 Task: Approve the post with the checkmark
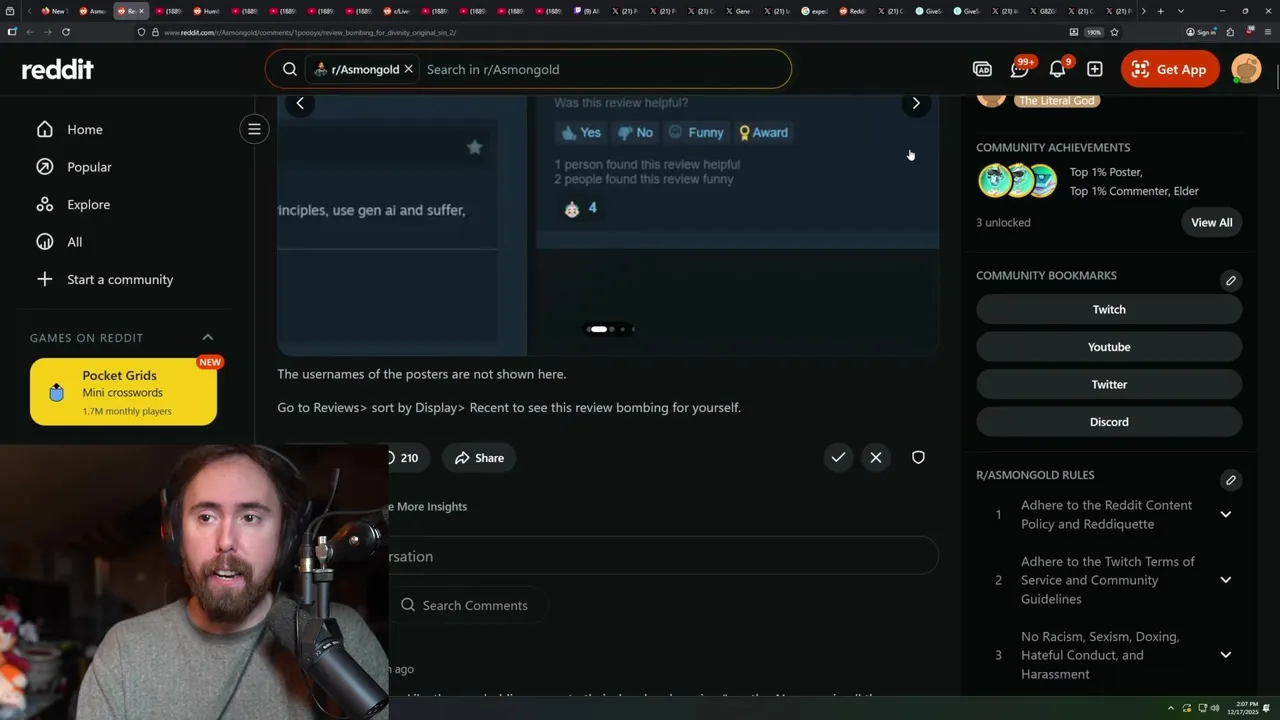click(838, 457)
